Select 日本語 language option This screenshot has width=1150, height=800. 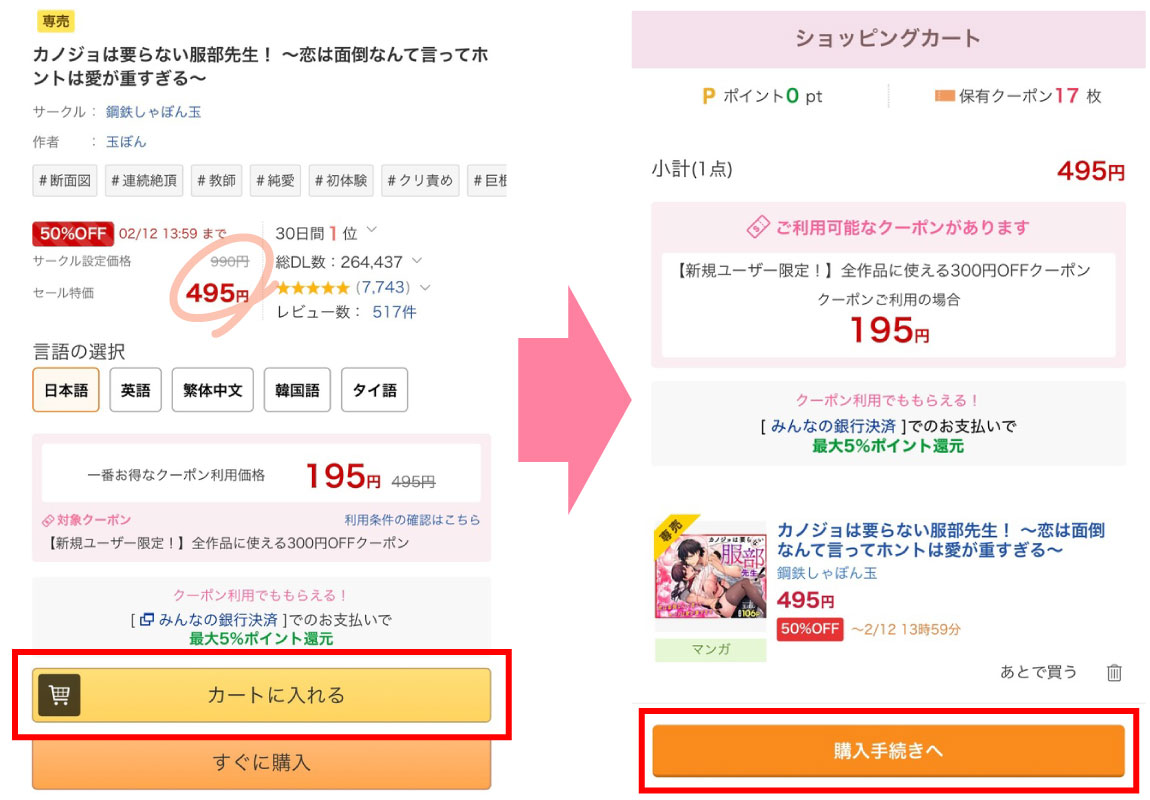(66, 390)
